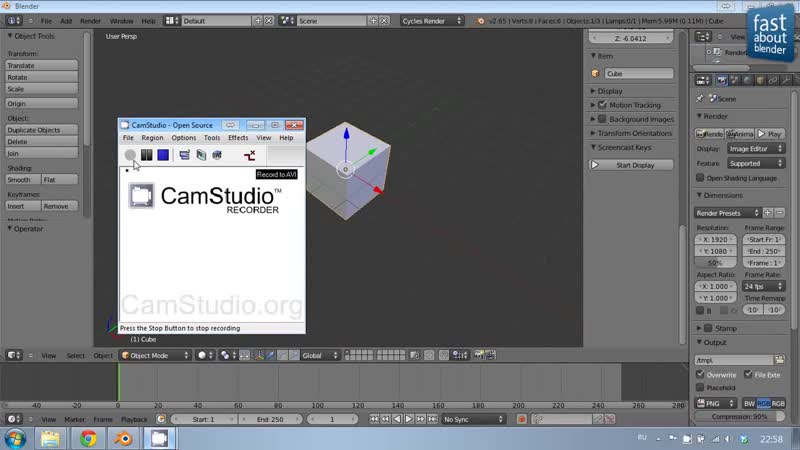Viewport: 800px width, 450px height.
Task: Click add render preset plus icon
Action: 768,213
